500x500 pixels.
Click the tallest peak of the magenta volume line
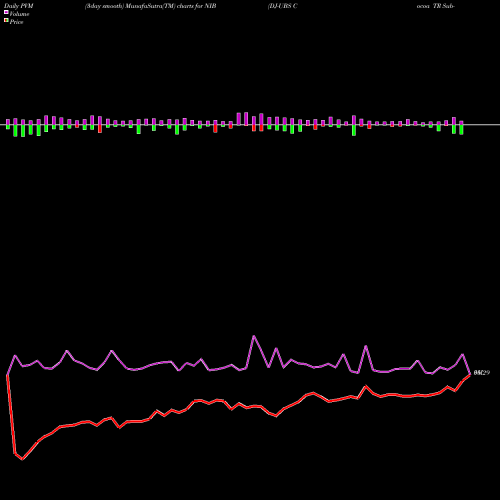(x=254, y=336)
